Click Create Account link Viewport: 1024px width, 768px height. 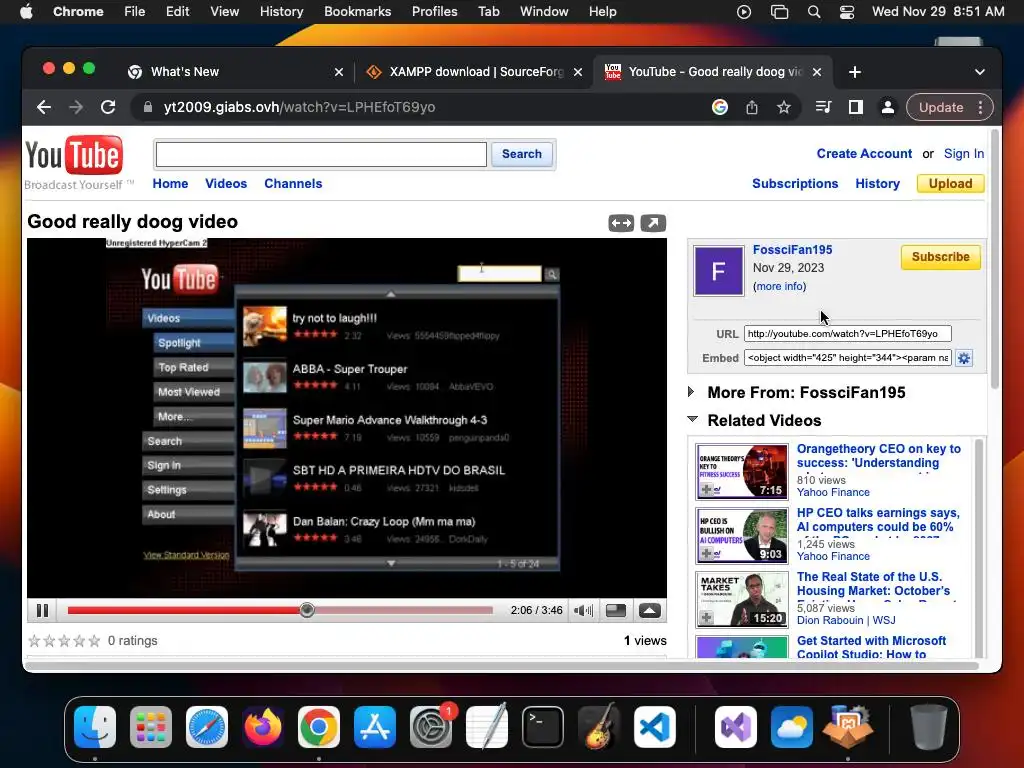pyautogui.click(x=864, y=153)
